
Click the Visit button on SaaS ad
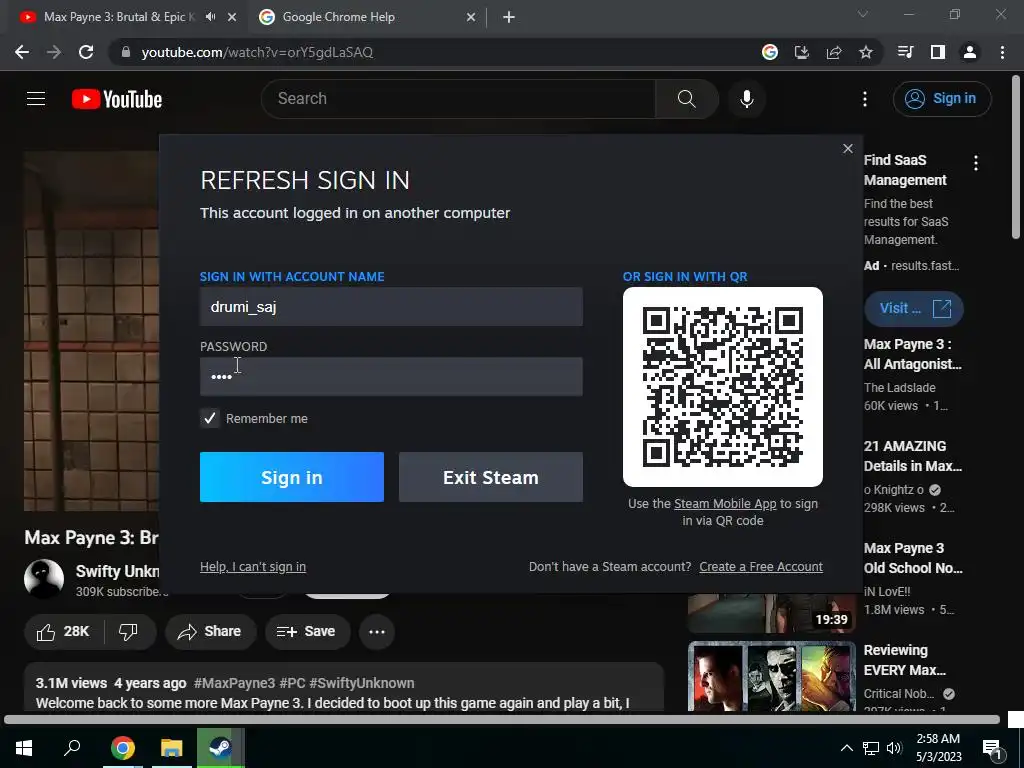pyautogui.click(x=914, y=308)
